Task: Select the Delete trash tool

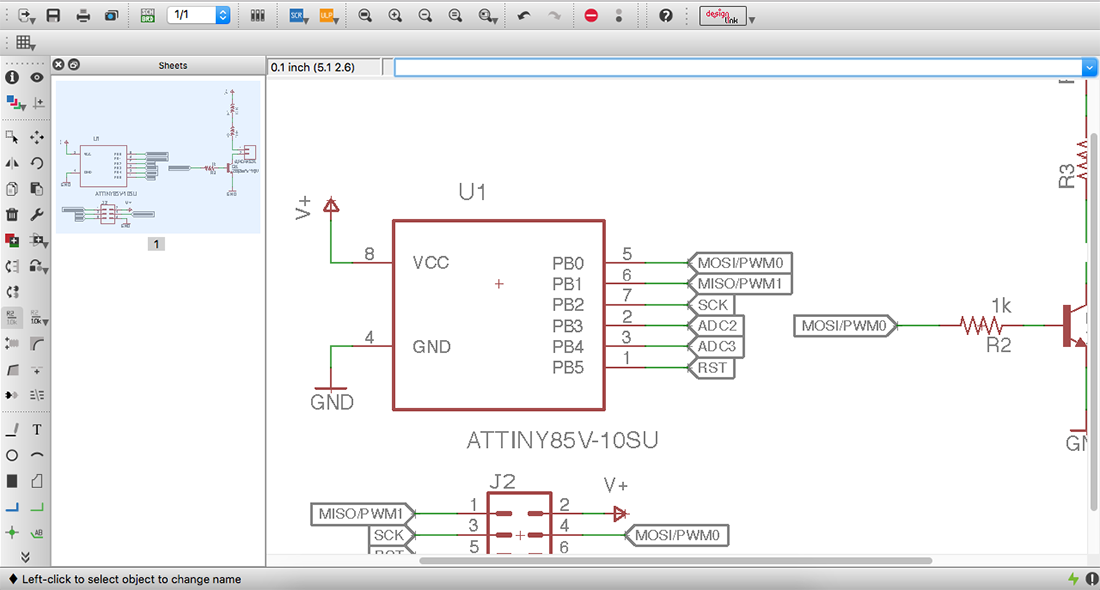Action: pos(12,215)
